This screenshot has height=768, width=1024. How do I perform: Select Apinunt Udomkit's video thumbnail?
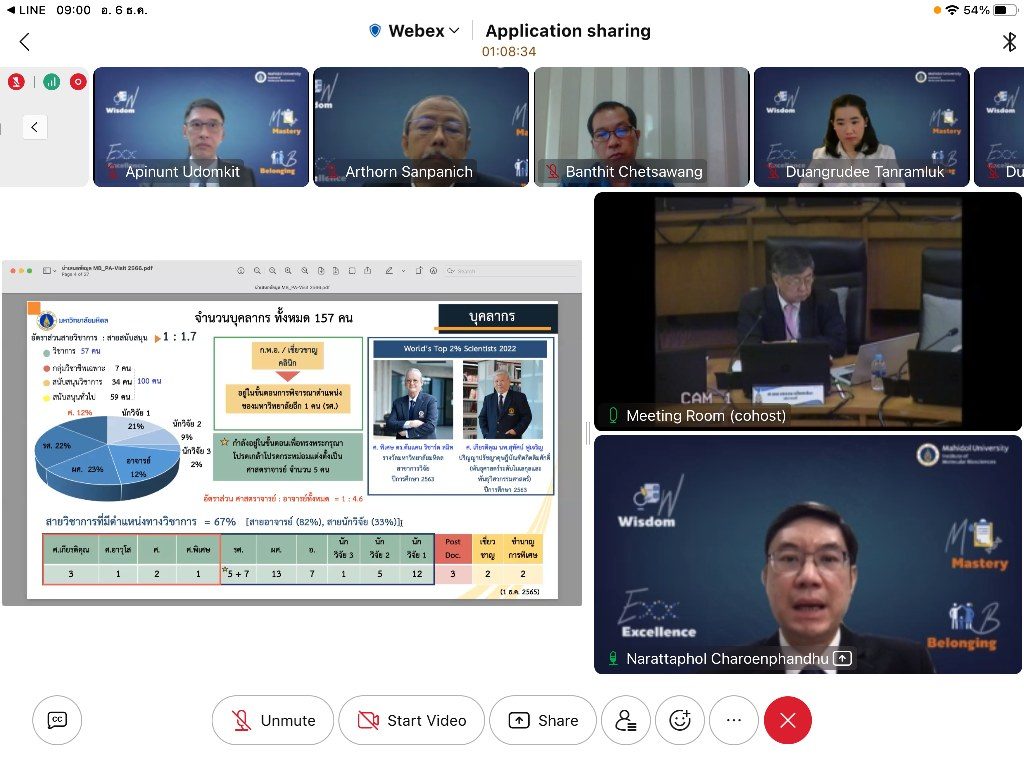pyautogui.click(x=201, y=127)
